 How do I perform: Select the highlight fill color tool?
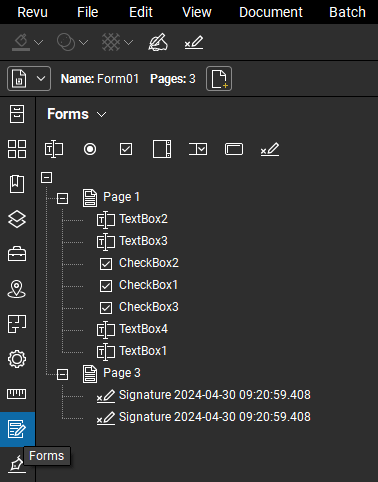(21, 42)
